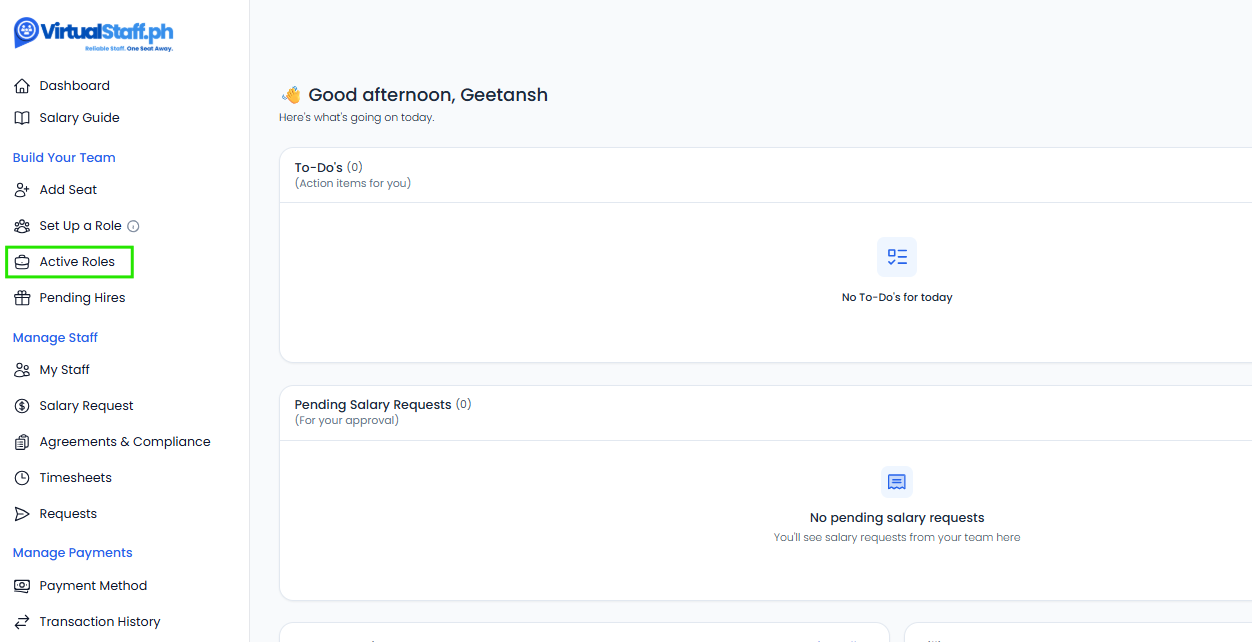This screenshot has height=642, width=1252.
Task: Click the Transaction History arrows icon
Action: coord(22,622)
